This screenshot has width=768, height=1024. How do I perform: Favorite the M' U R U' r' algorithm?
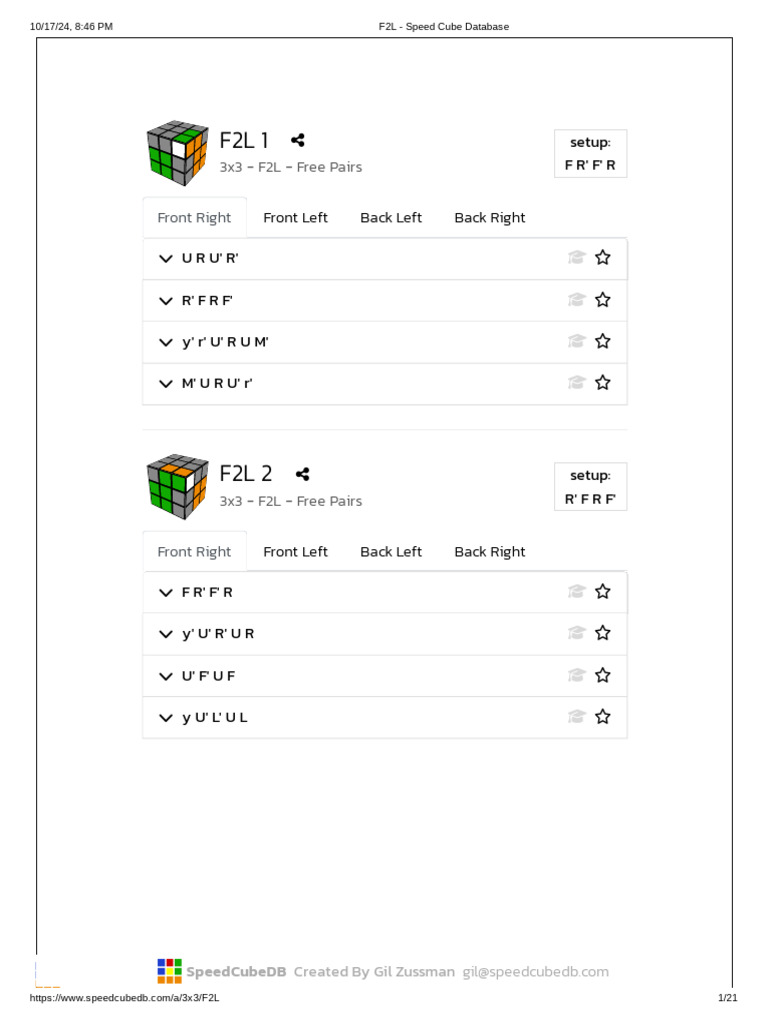tap(603, 383)
